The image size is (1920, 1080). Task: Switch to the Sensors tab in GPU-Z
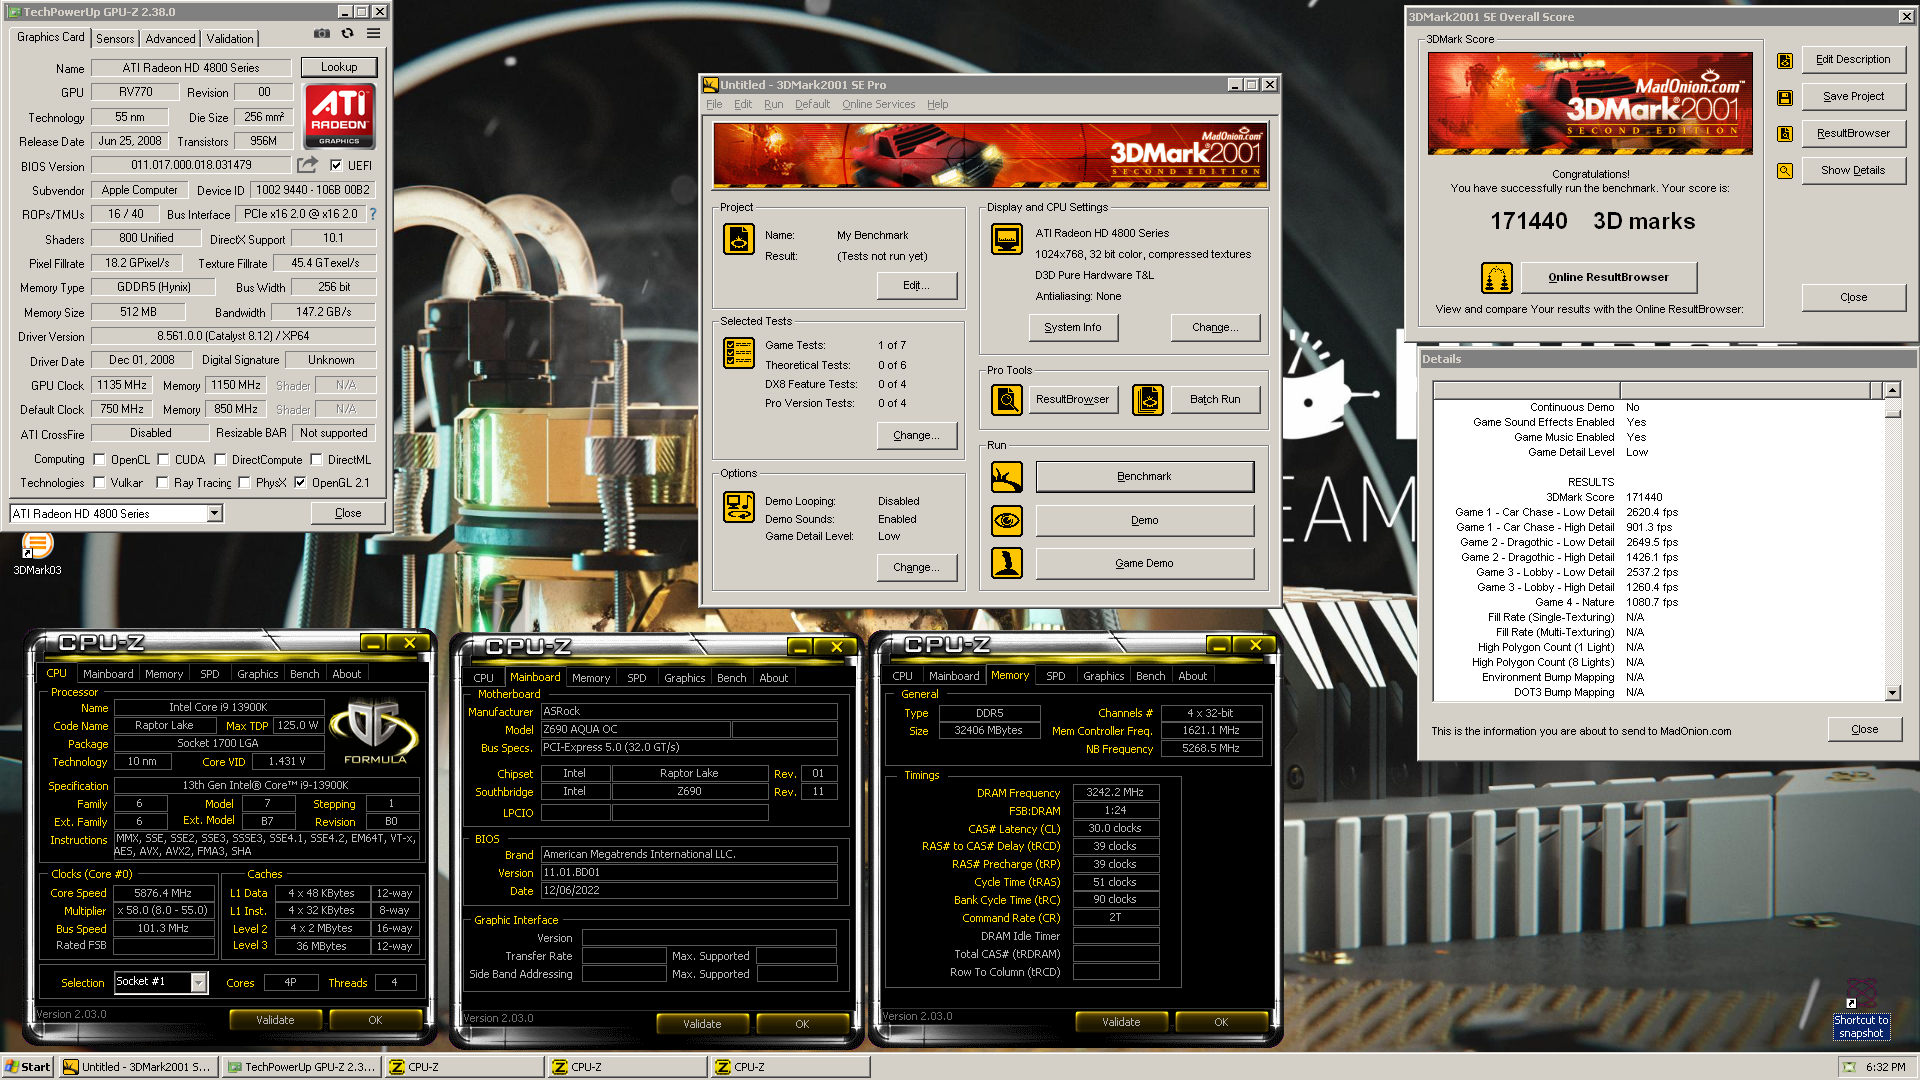[115, 39]
